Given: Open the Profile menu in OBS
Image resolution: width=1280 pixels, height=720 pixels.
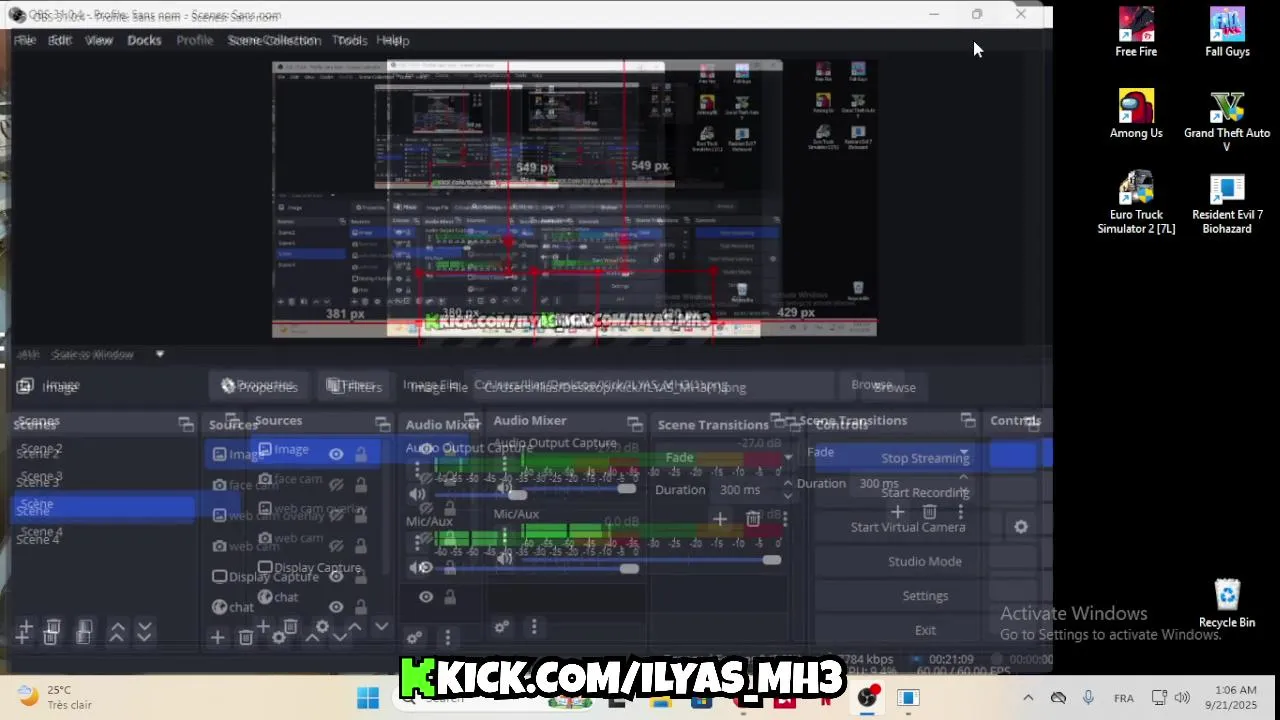Looking at the screenshot, I should point(195,40).
